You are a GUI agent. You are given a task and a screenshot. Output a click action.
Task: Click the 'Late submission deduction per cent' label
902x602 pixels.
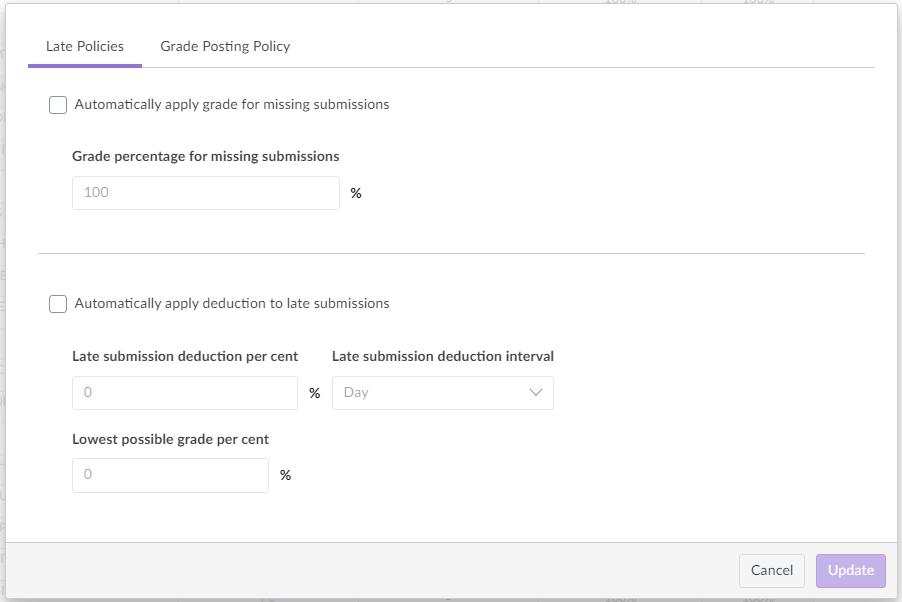coord(185,356)
